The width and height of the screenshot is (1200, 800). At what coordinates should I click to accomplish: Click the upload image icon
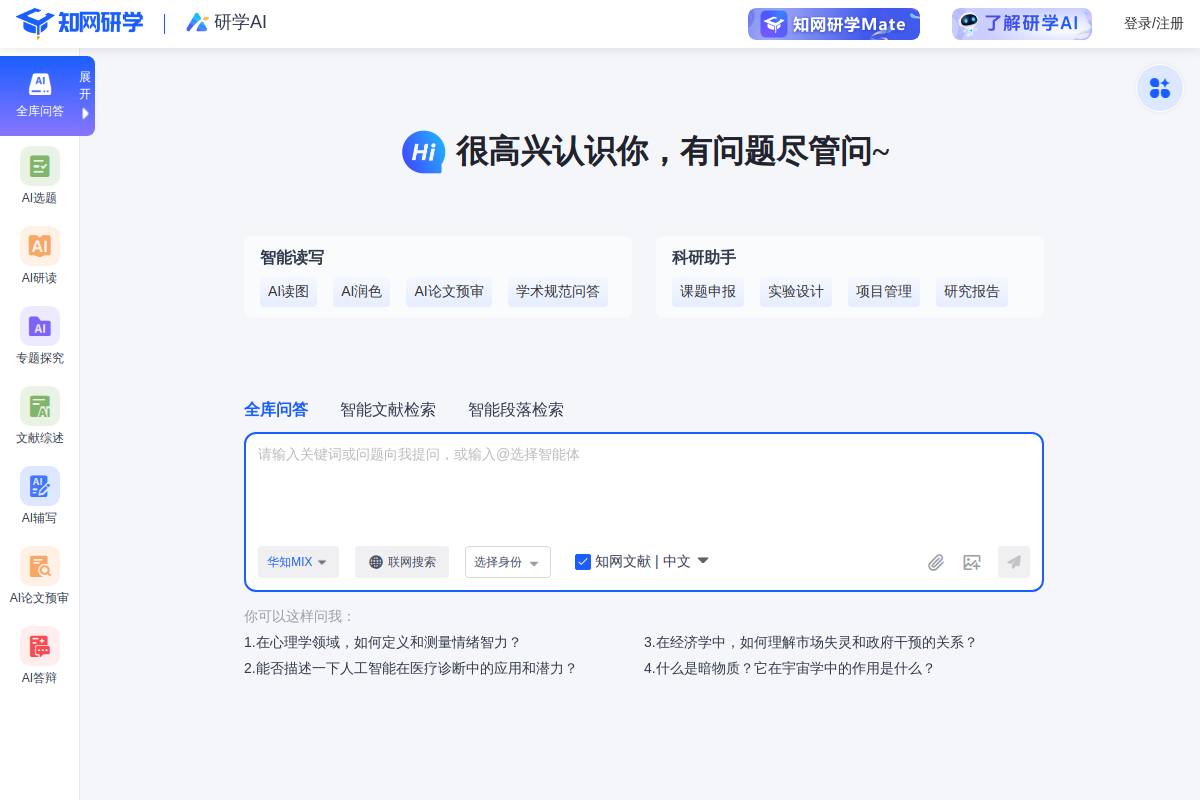tap(972, 562)
